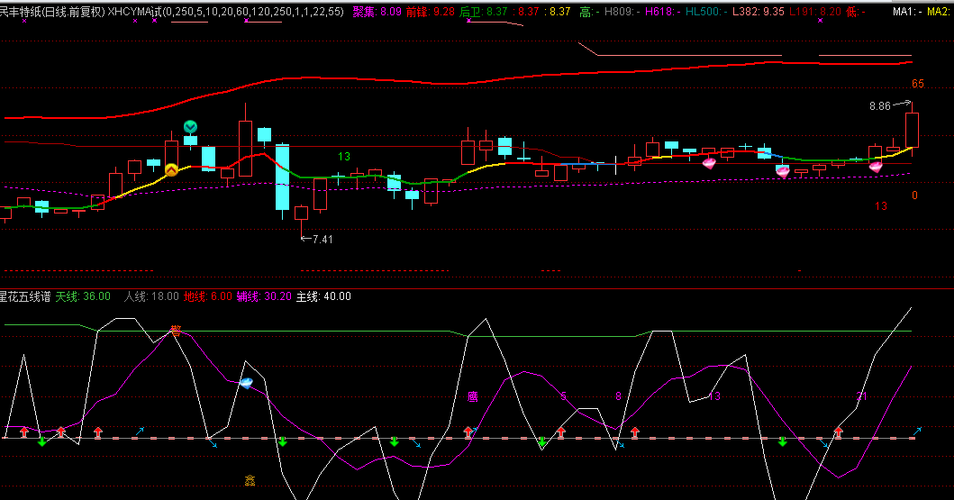Click the MA1 header label
The width and height of the screenshot is (954, 500).
pos(907,12)
